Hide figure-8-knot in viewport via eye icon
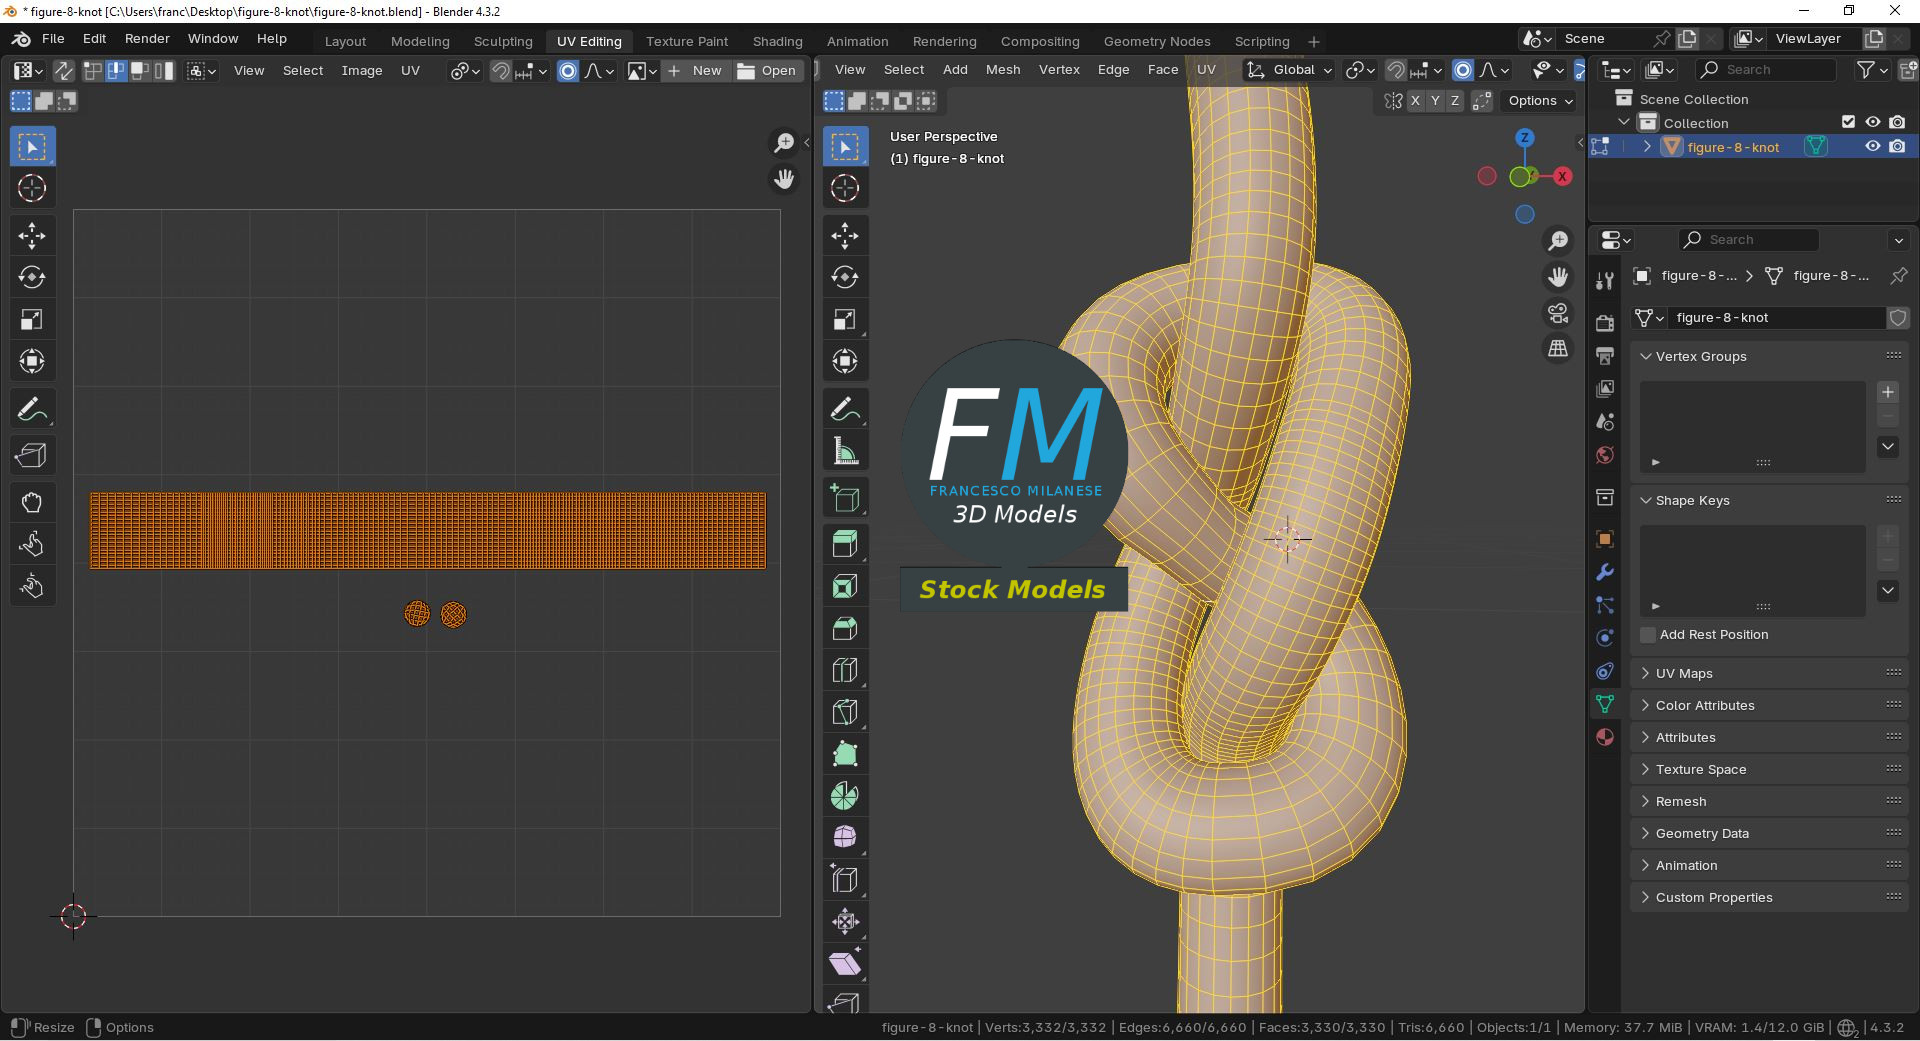The height and width of the screenshot is (1041, 1920). (x=1873, y=147)
